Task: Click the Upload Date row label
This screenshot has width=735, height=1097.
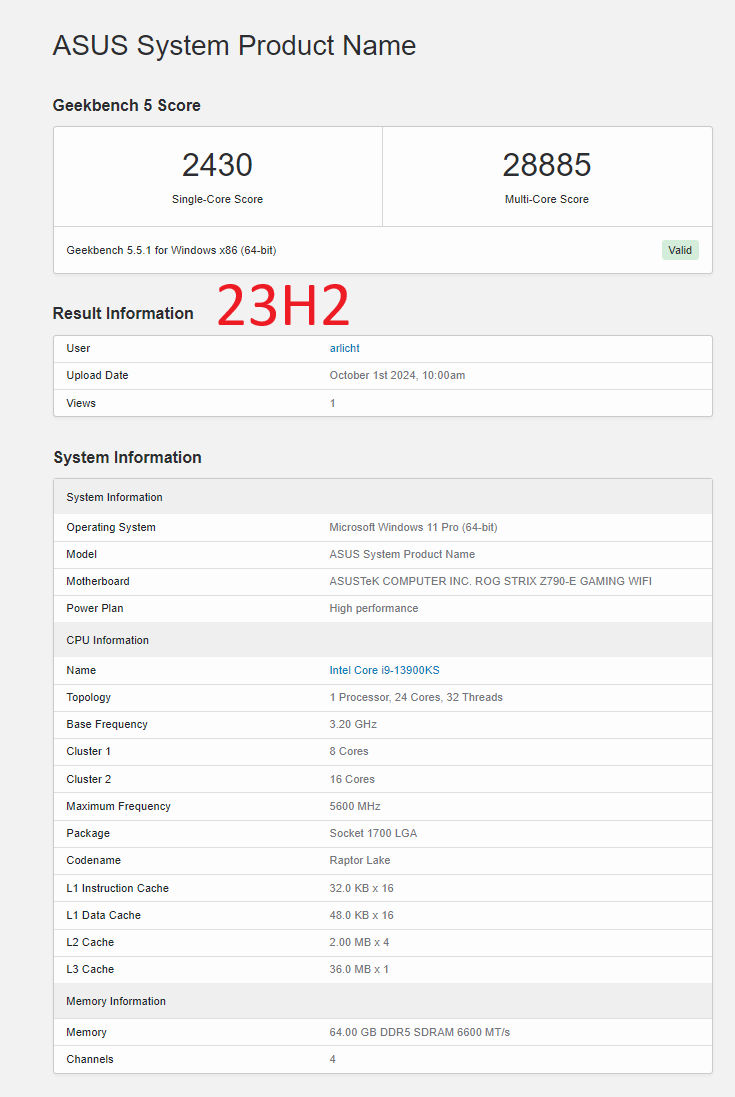Action: coord(97,376)
